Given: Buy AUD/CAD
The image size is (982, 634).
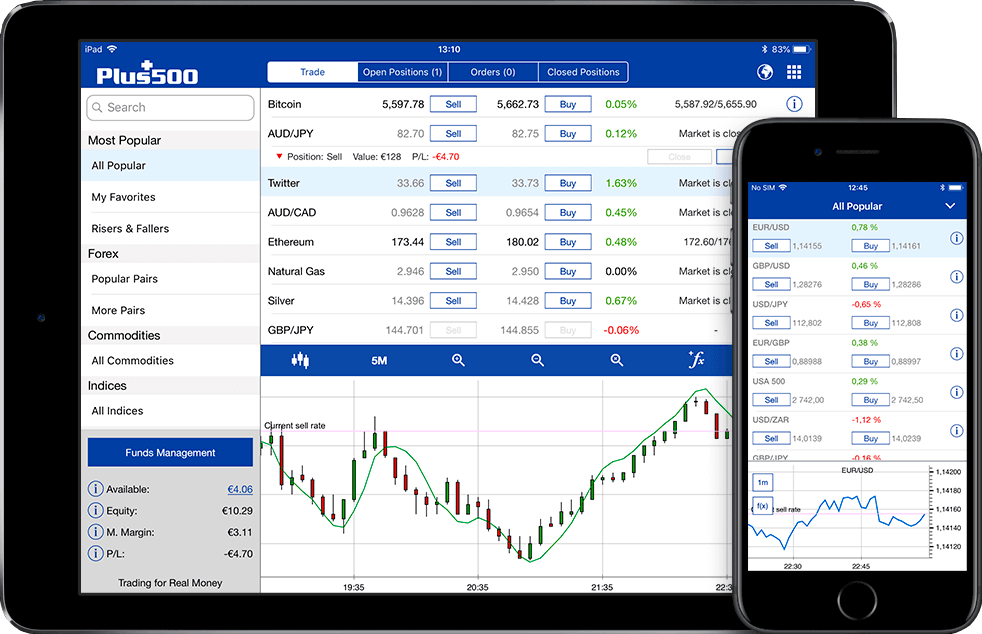Looking at the screenshot, I should 568,212.
